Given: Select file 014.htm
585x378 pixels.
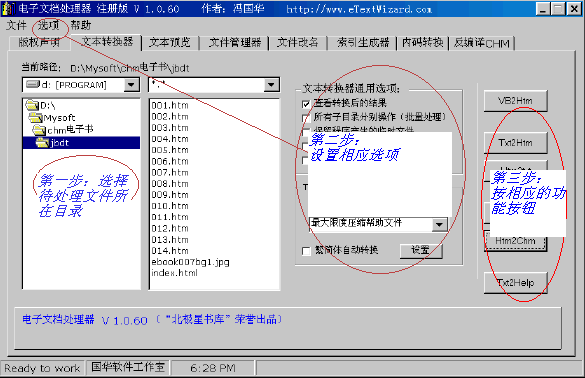Looking at the screenshot, I should [x=170, y=251].
